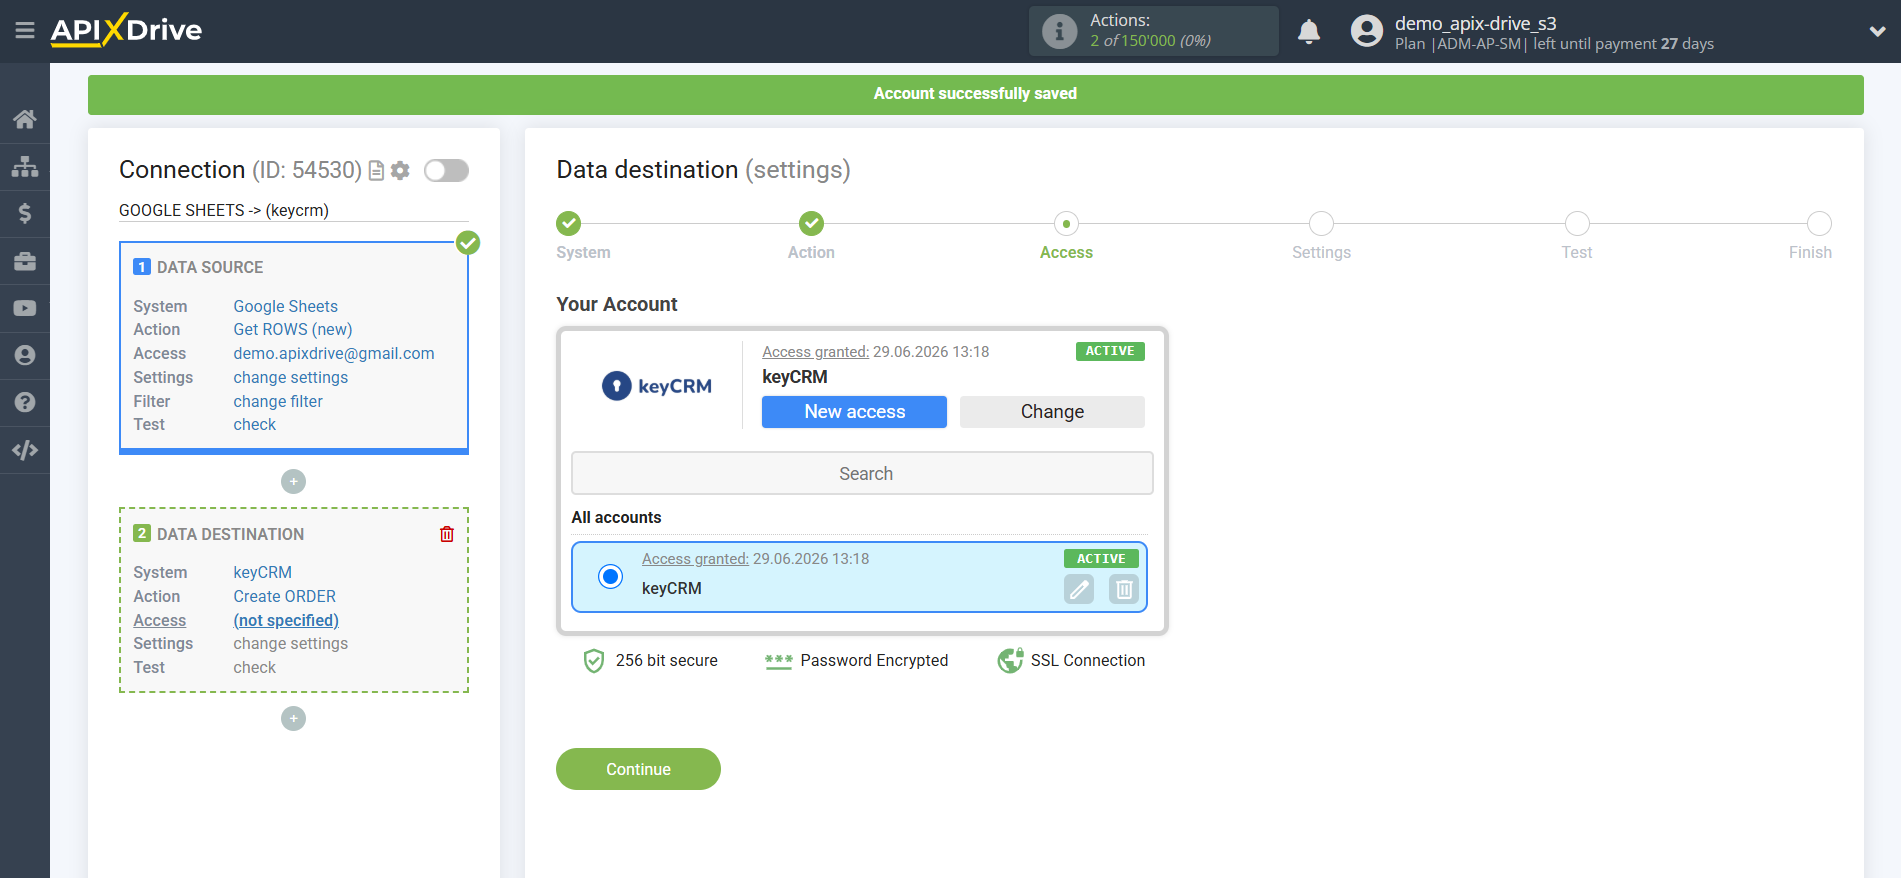Go to the Action step
1901x878 pixels.
pos(811,223)
